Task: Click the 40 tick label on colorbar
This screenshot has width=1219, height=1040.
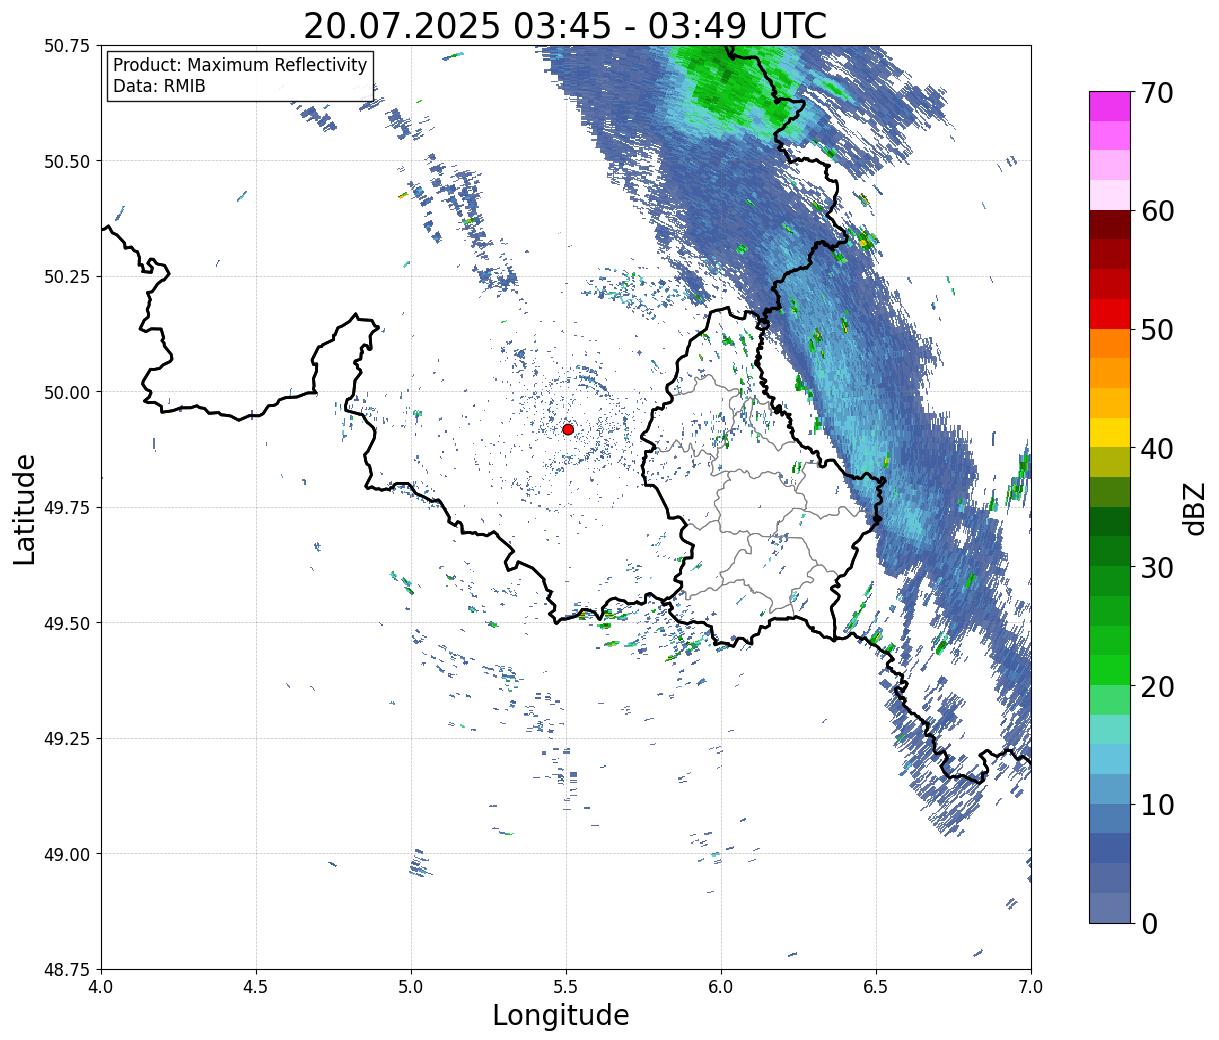Action: click(x=1156, y=449)
